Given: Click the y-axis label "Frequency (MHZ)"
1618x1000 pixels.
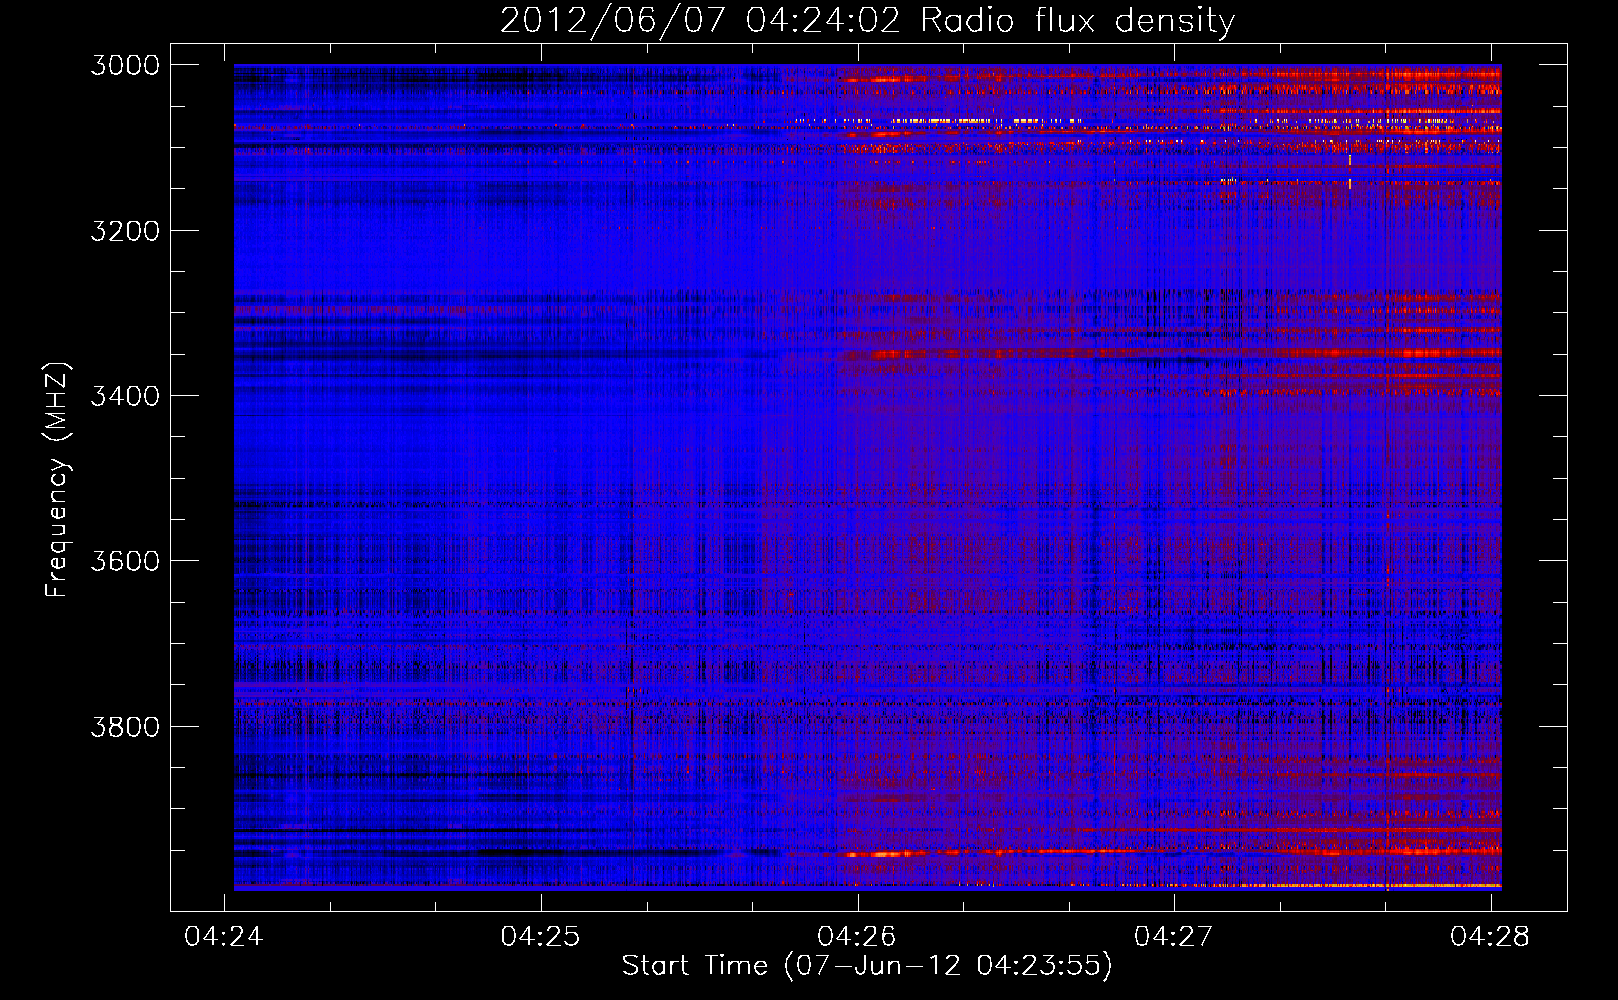Looking at the screenshot, I should pos(58,480).
